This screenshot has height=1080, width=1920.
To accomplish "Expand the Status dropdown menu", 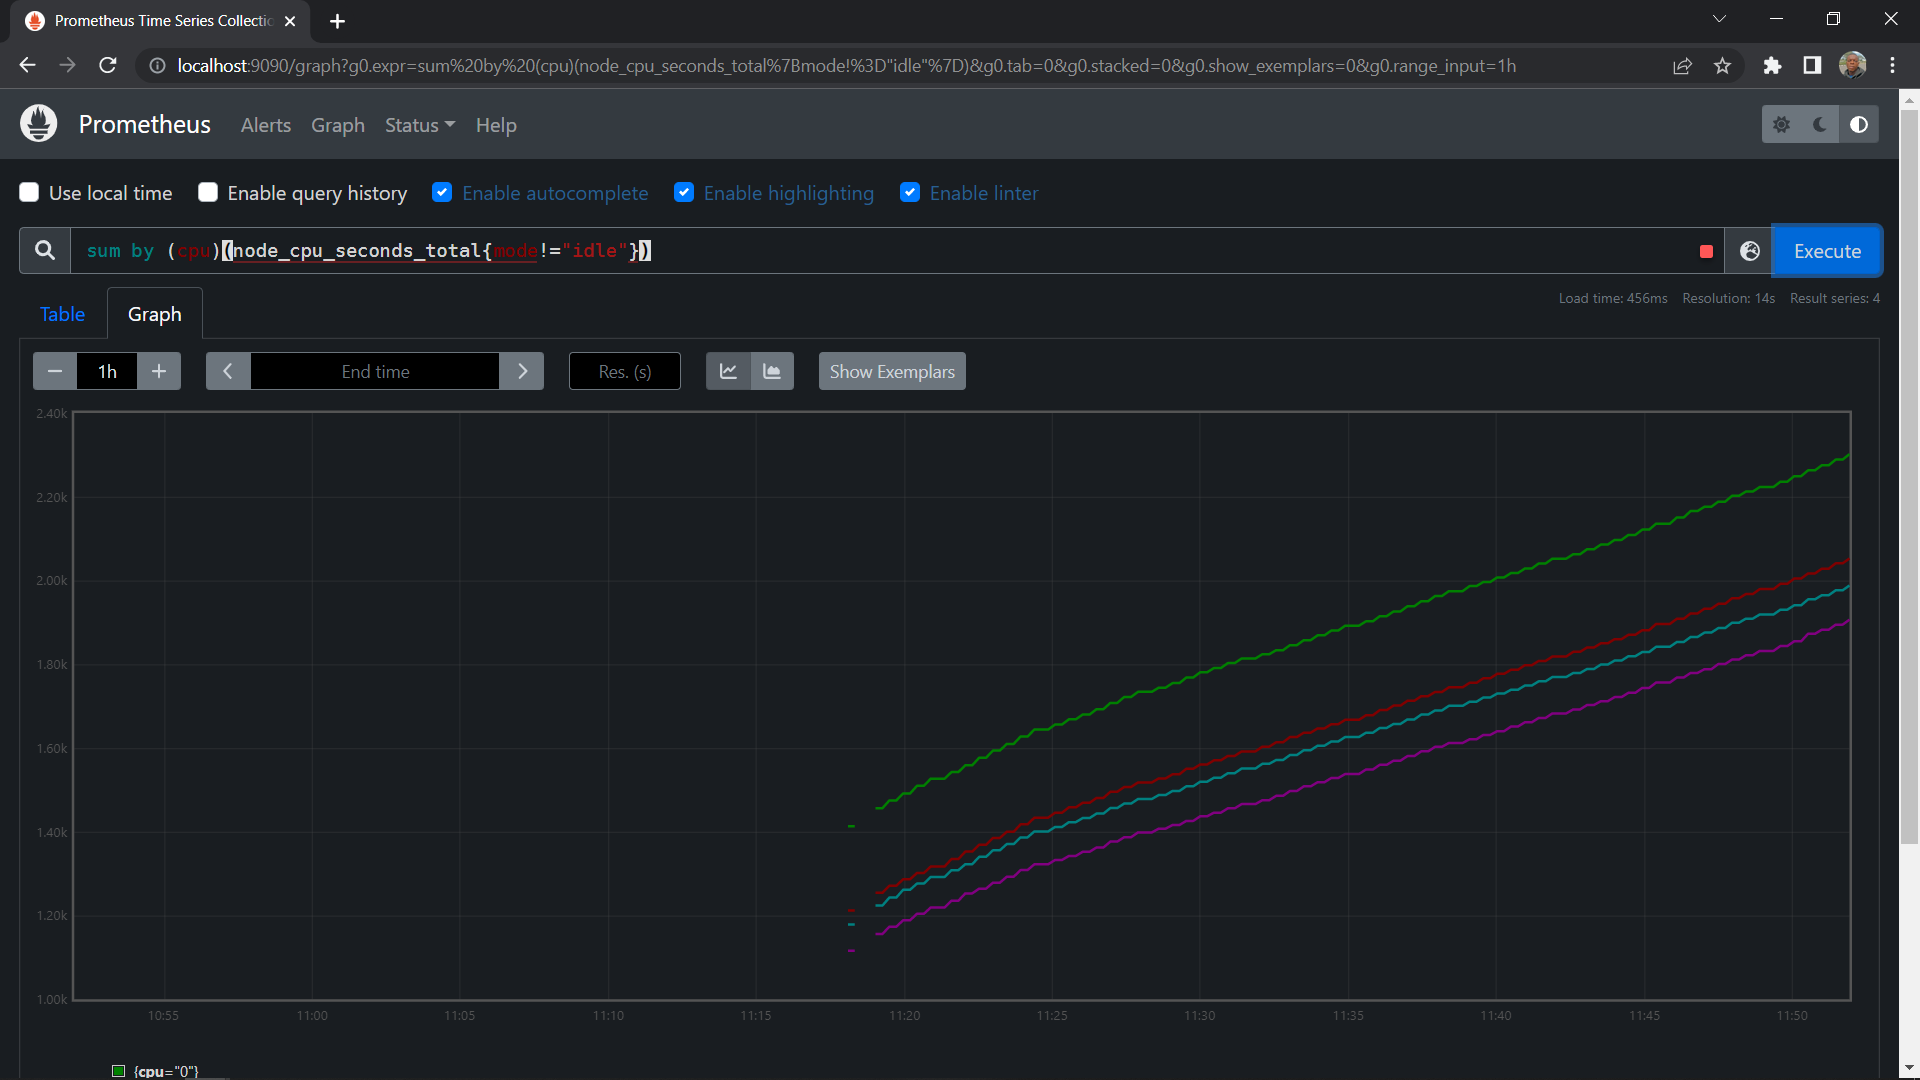I will click(x=419, y=125).
